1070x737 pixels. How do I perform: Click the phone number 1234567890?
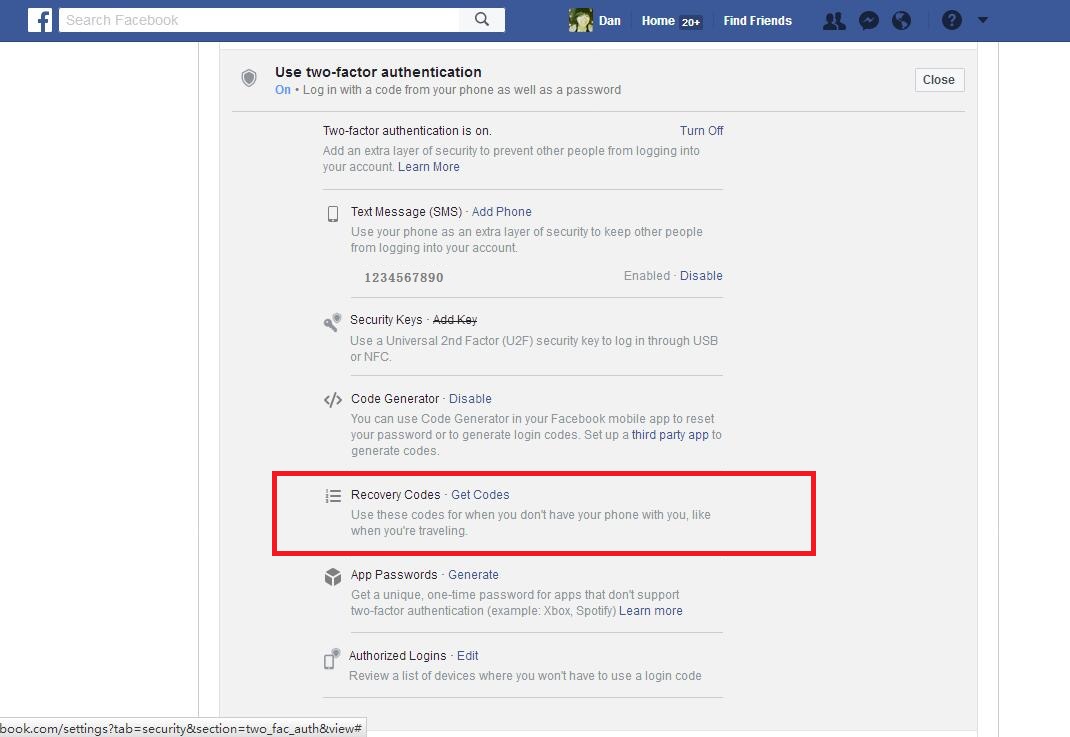(404, 278)
